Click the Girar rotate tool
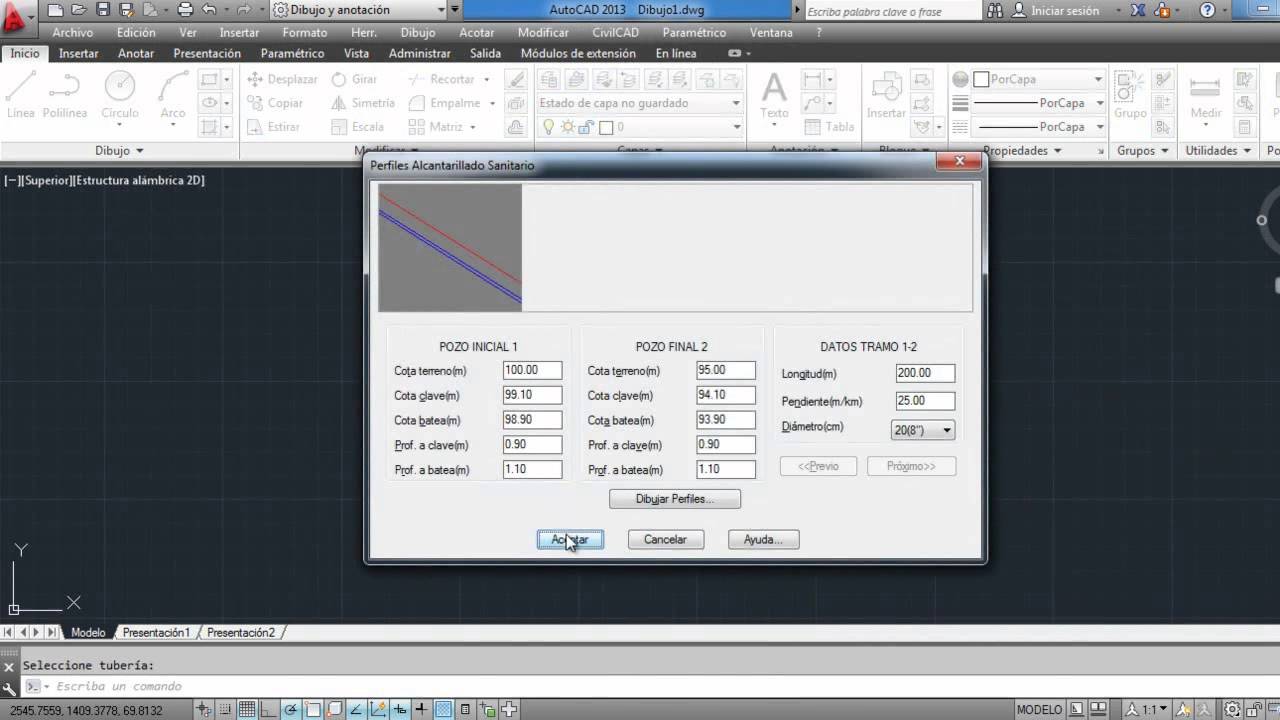 [x=354, y=79]
